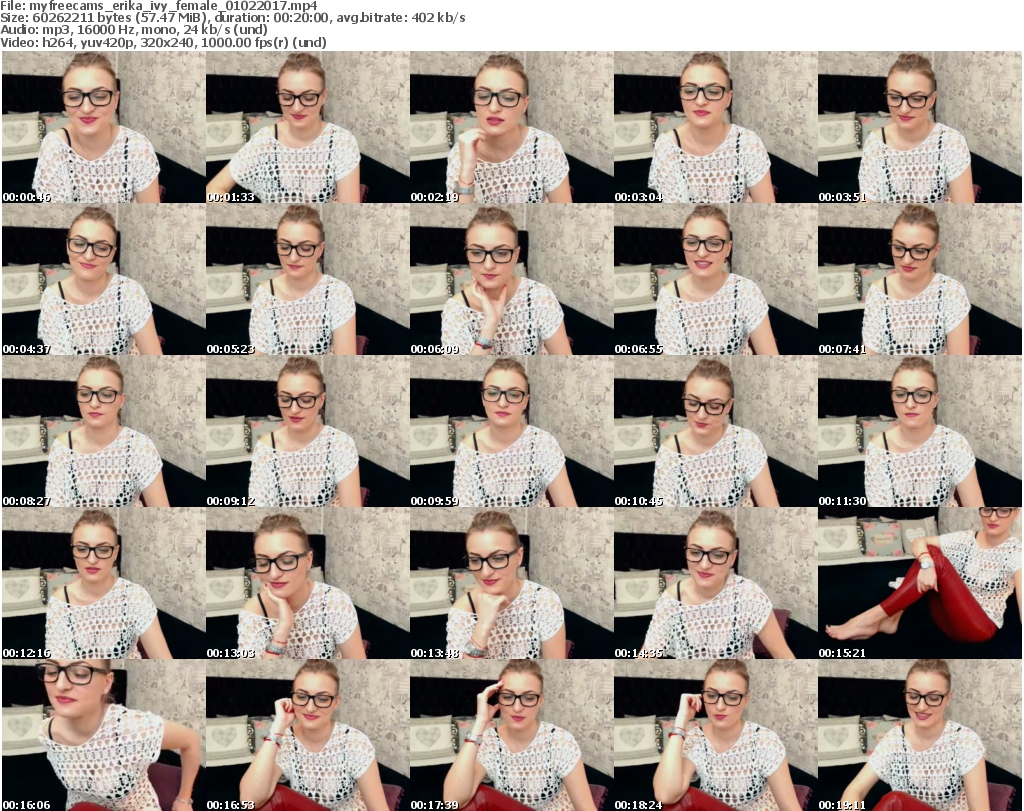1024x811 pixels.
Task: Click the file size text '60262211 bytes (57.47 MiB)'
Action: coord(119,18)
